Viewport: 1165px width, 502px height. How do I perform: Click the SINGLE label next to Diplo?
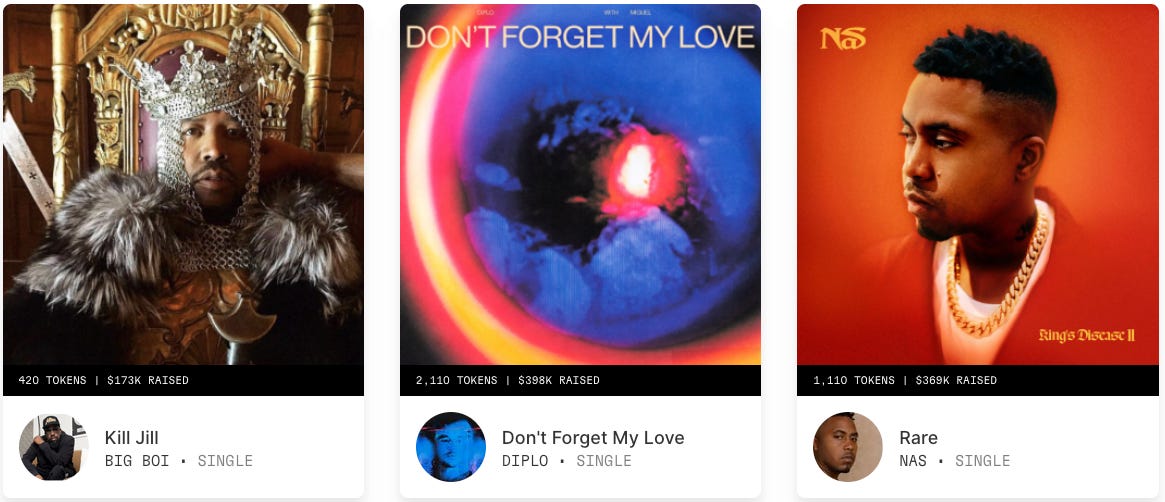[x=604, y=461]
